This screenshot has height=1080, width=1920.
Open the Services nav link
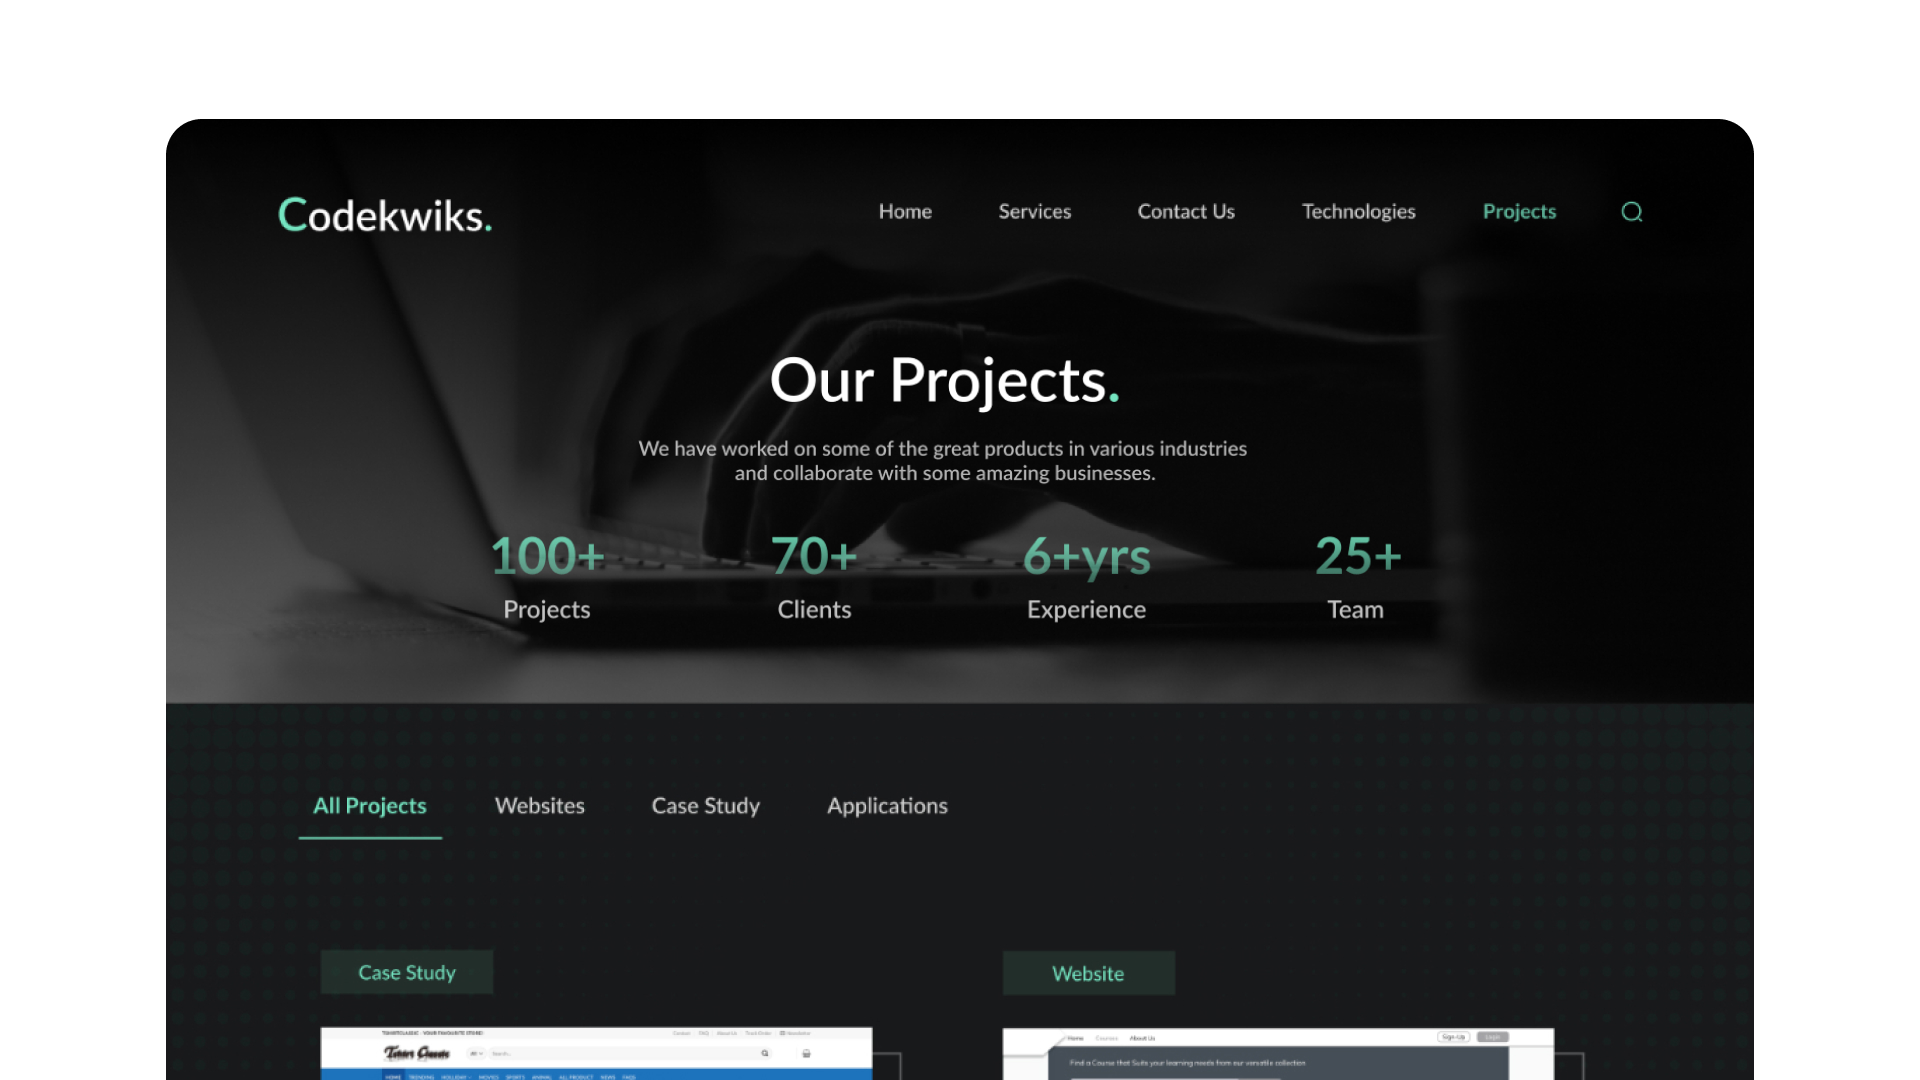[1034, 212]
